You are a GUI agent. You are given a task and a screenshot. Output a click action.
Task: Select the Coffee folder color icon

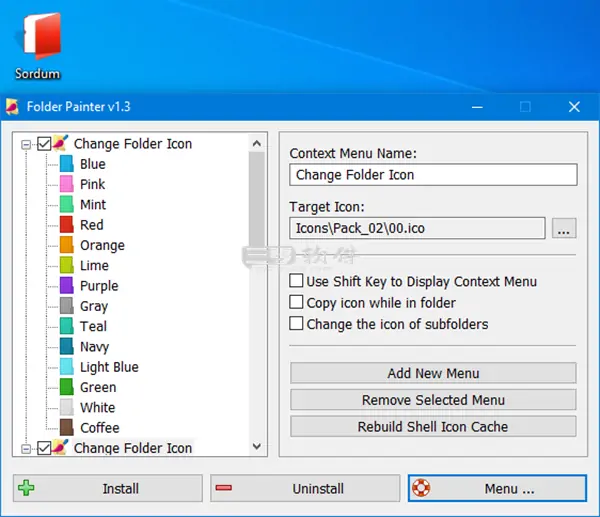click(67, 427)
